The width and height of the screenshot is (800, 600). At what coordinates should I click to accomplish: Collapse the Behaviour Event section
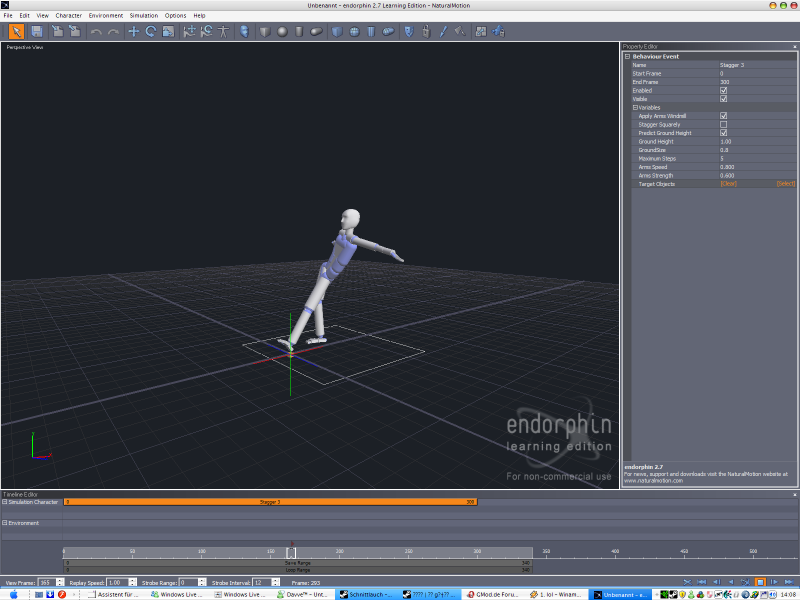point(627,56)
